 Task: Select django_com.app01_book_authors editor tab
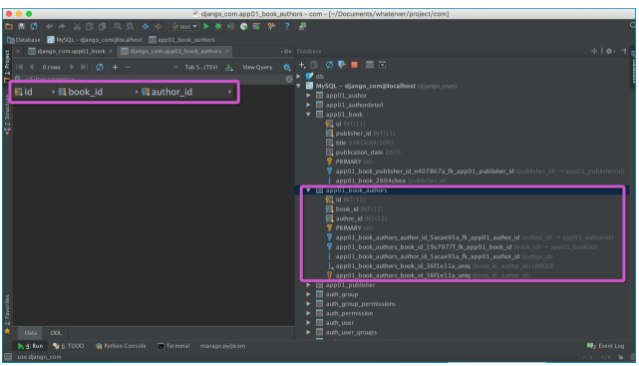tap(176, 51)
